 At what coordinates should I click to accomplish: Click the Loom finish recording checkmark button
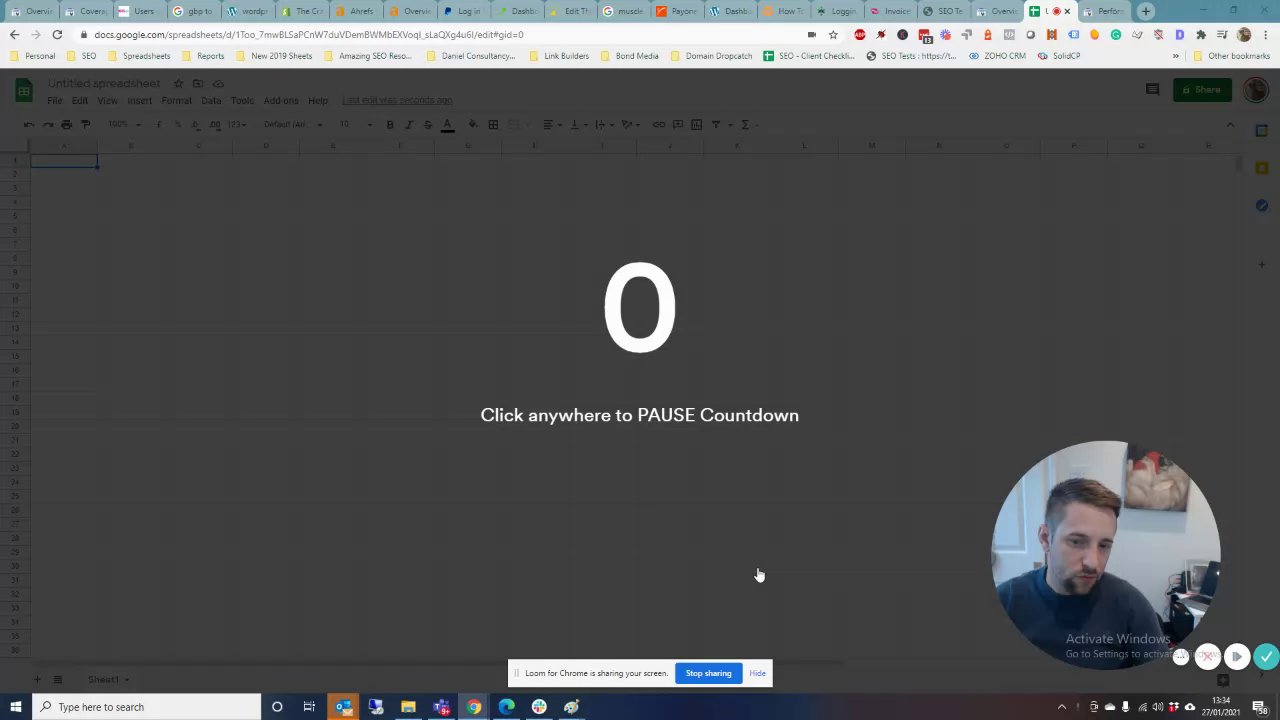coord(1266,656)
